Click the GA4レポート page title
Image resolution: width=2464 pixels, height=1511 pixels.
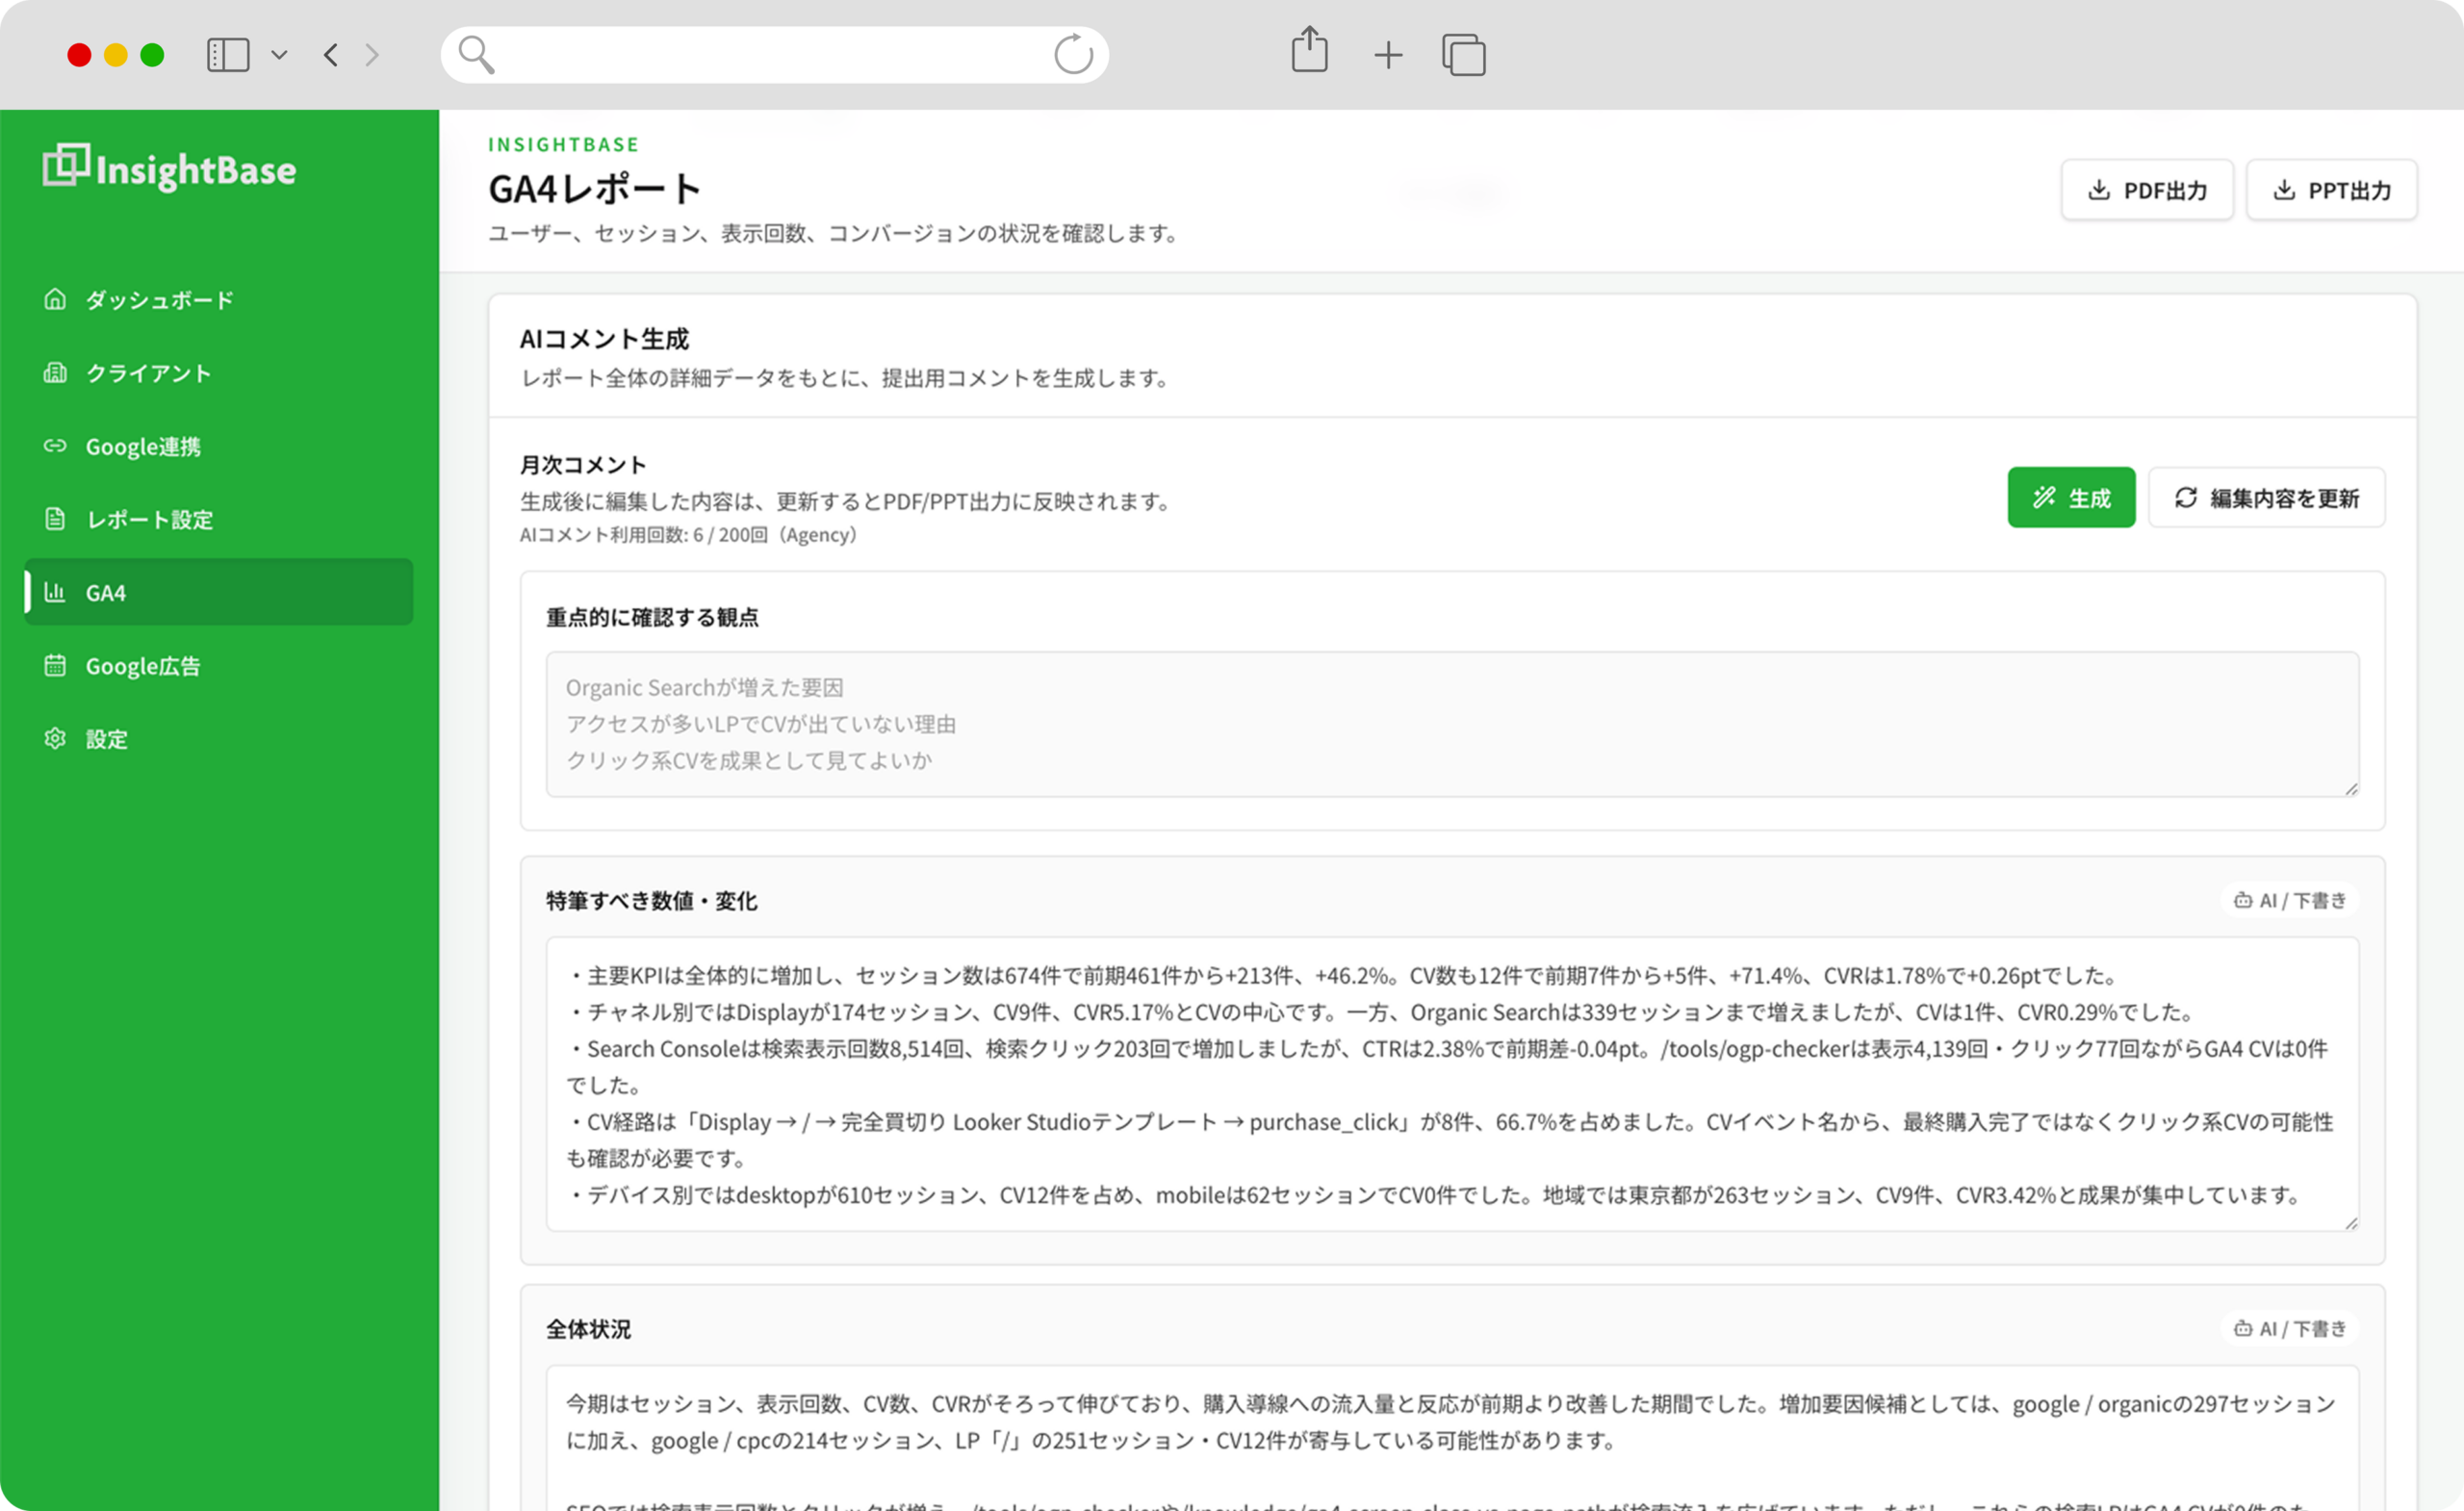[x=594, y=189]
